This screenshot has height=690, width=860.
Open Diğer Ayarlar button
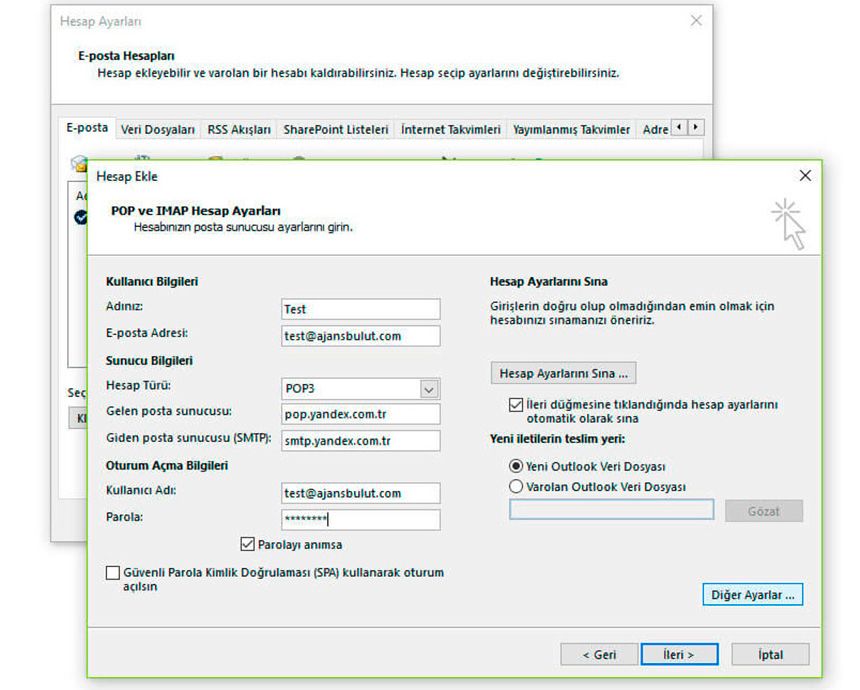click(x=752, y=595)
